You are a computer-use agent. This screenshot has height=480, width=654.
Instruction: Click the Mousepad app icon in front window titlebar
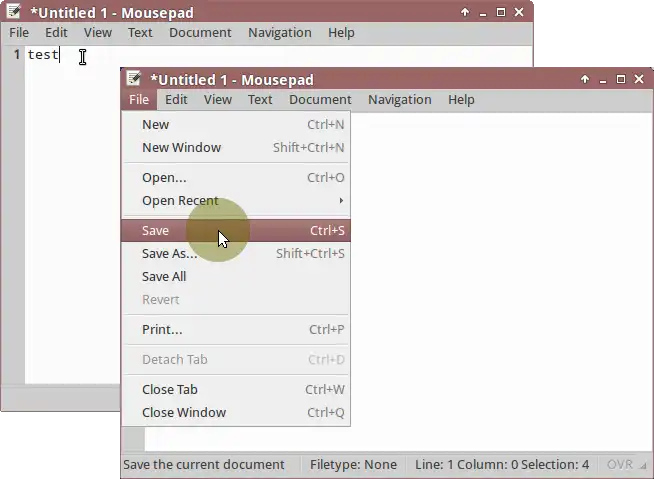[x=133, y=78]
